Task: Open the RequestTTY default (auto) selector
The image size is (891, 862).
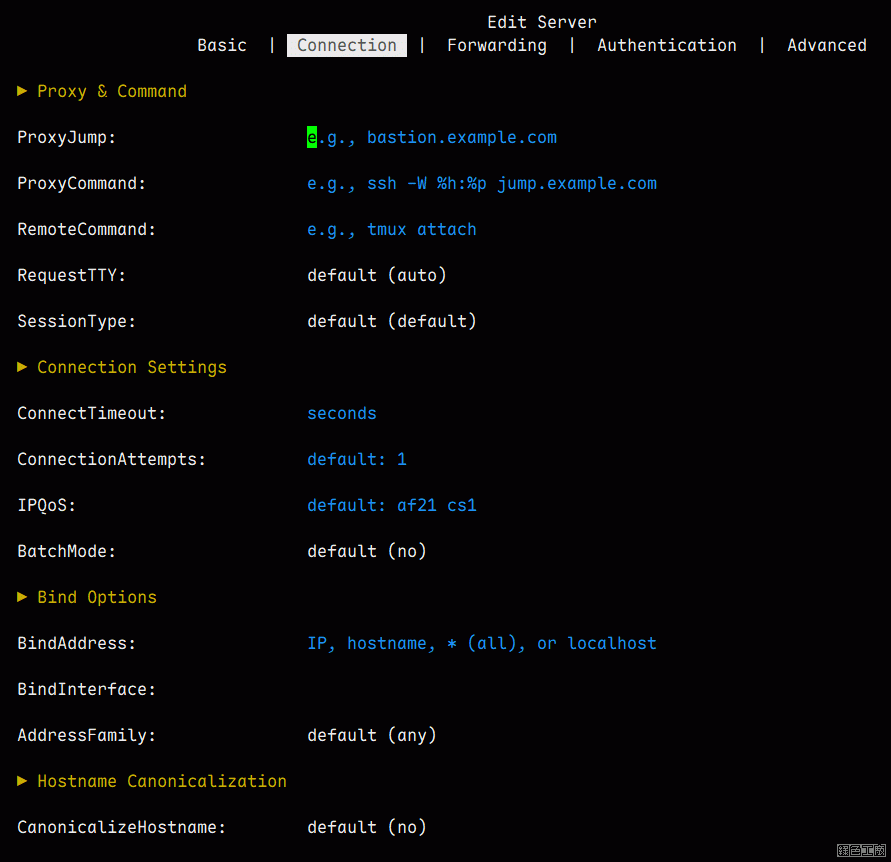Action: (377, 275)
